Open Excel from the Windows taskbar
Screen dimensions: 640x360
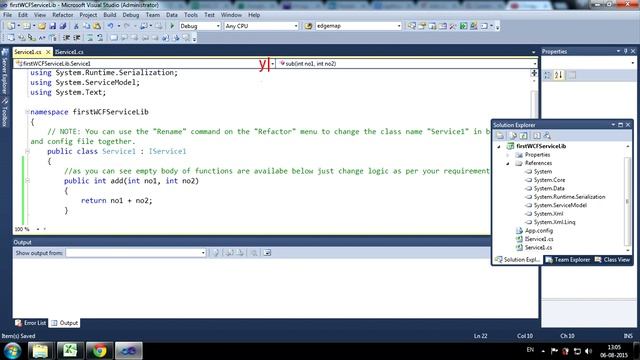point(70,351)
